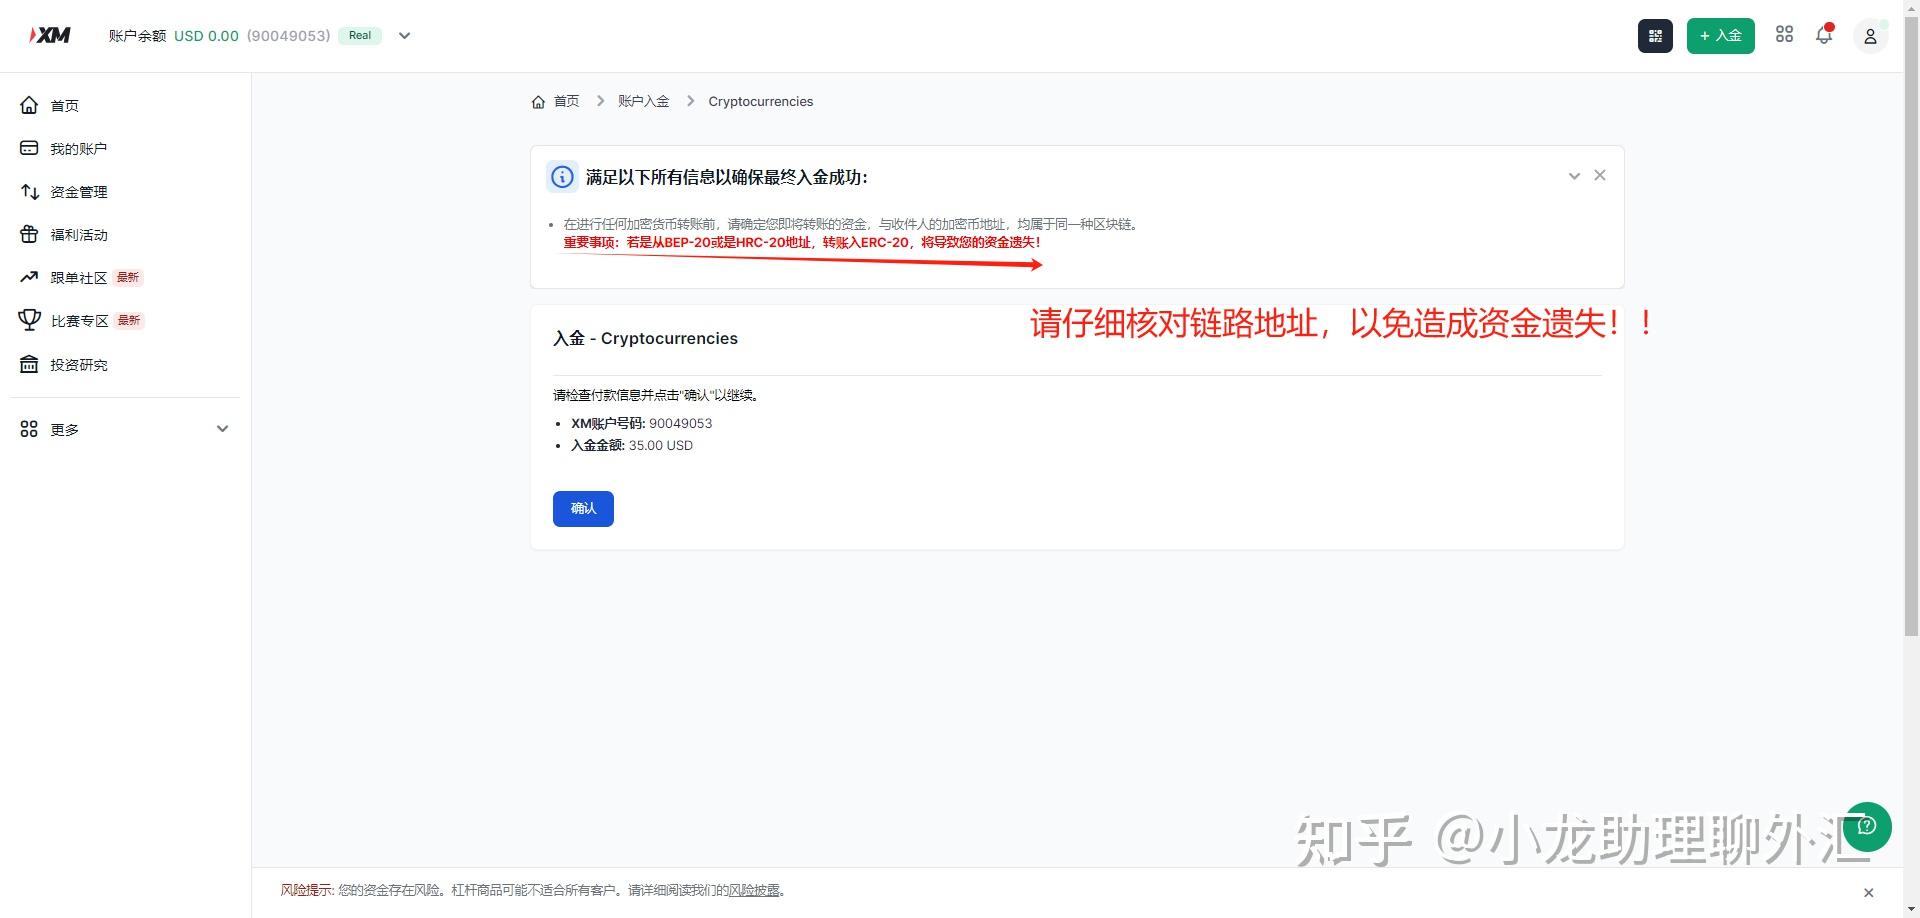Click the 入金 - Cryptocurrencies heading
This screenshot has height=918, width=1920.
click(645, 338)
